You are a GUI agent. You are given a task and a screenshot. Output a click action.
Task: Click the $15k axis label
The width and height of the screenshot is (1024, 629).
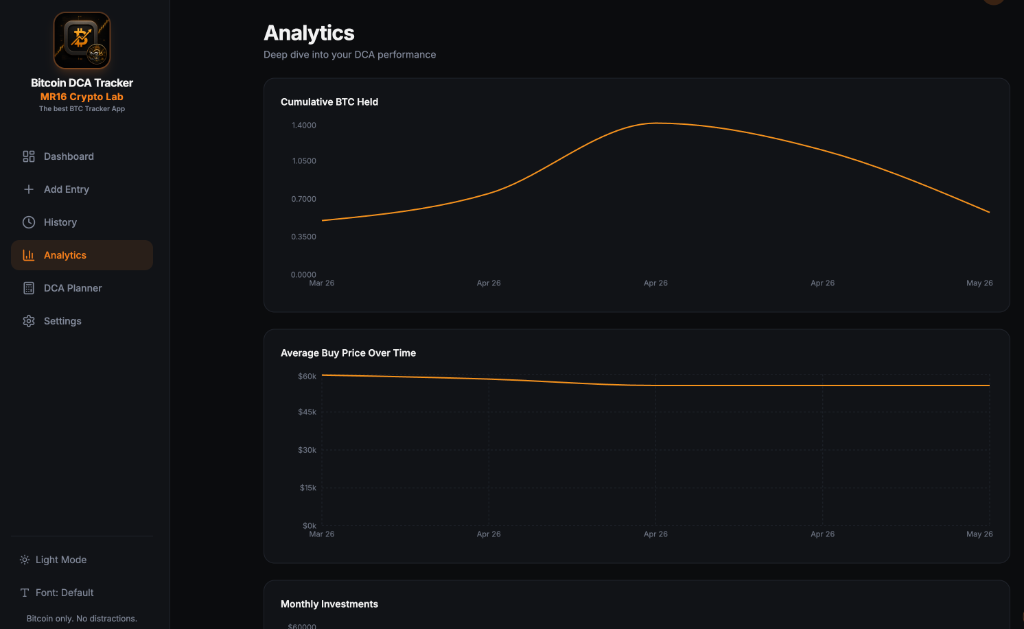point(308,488)
